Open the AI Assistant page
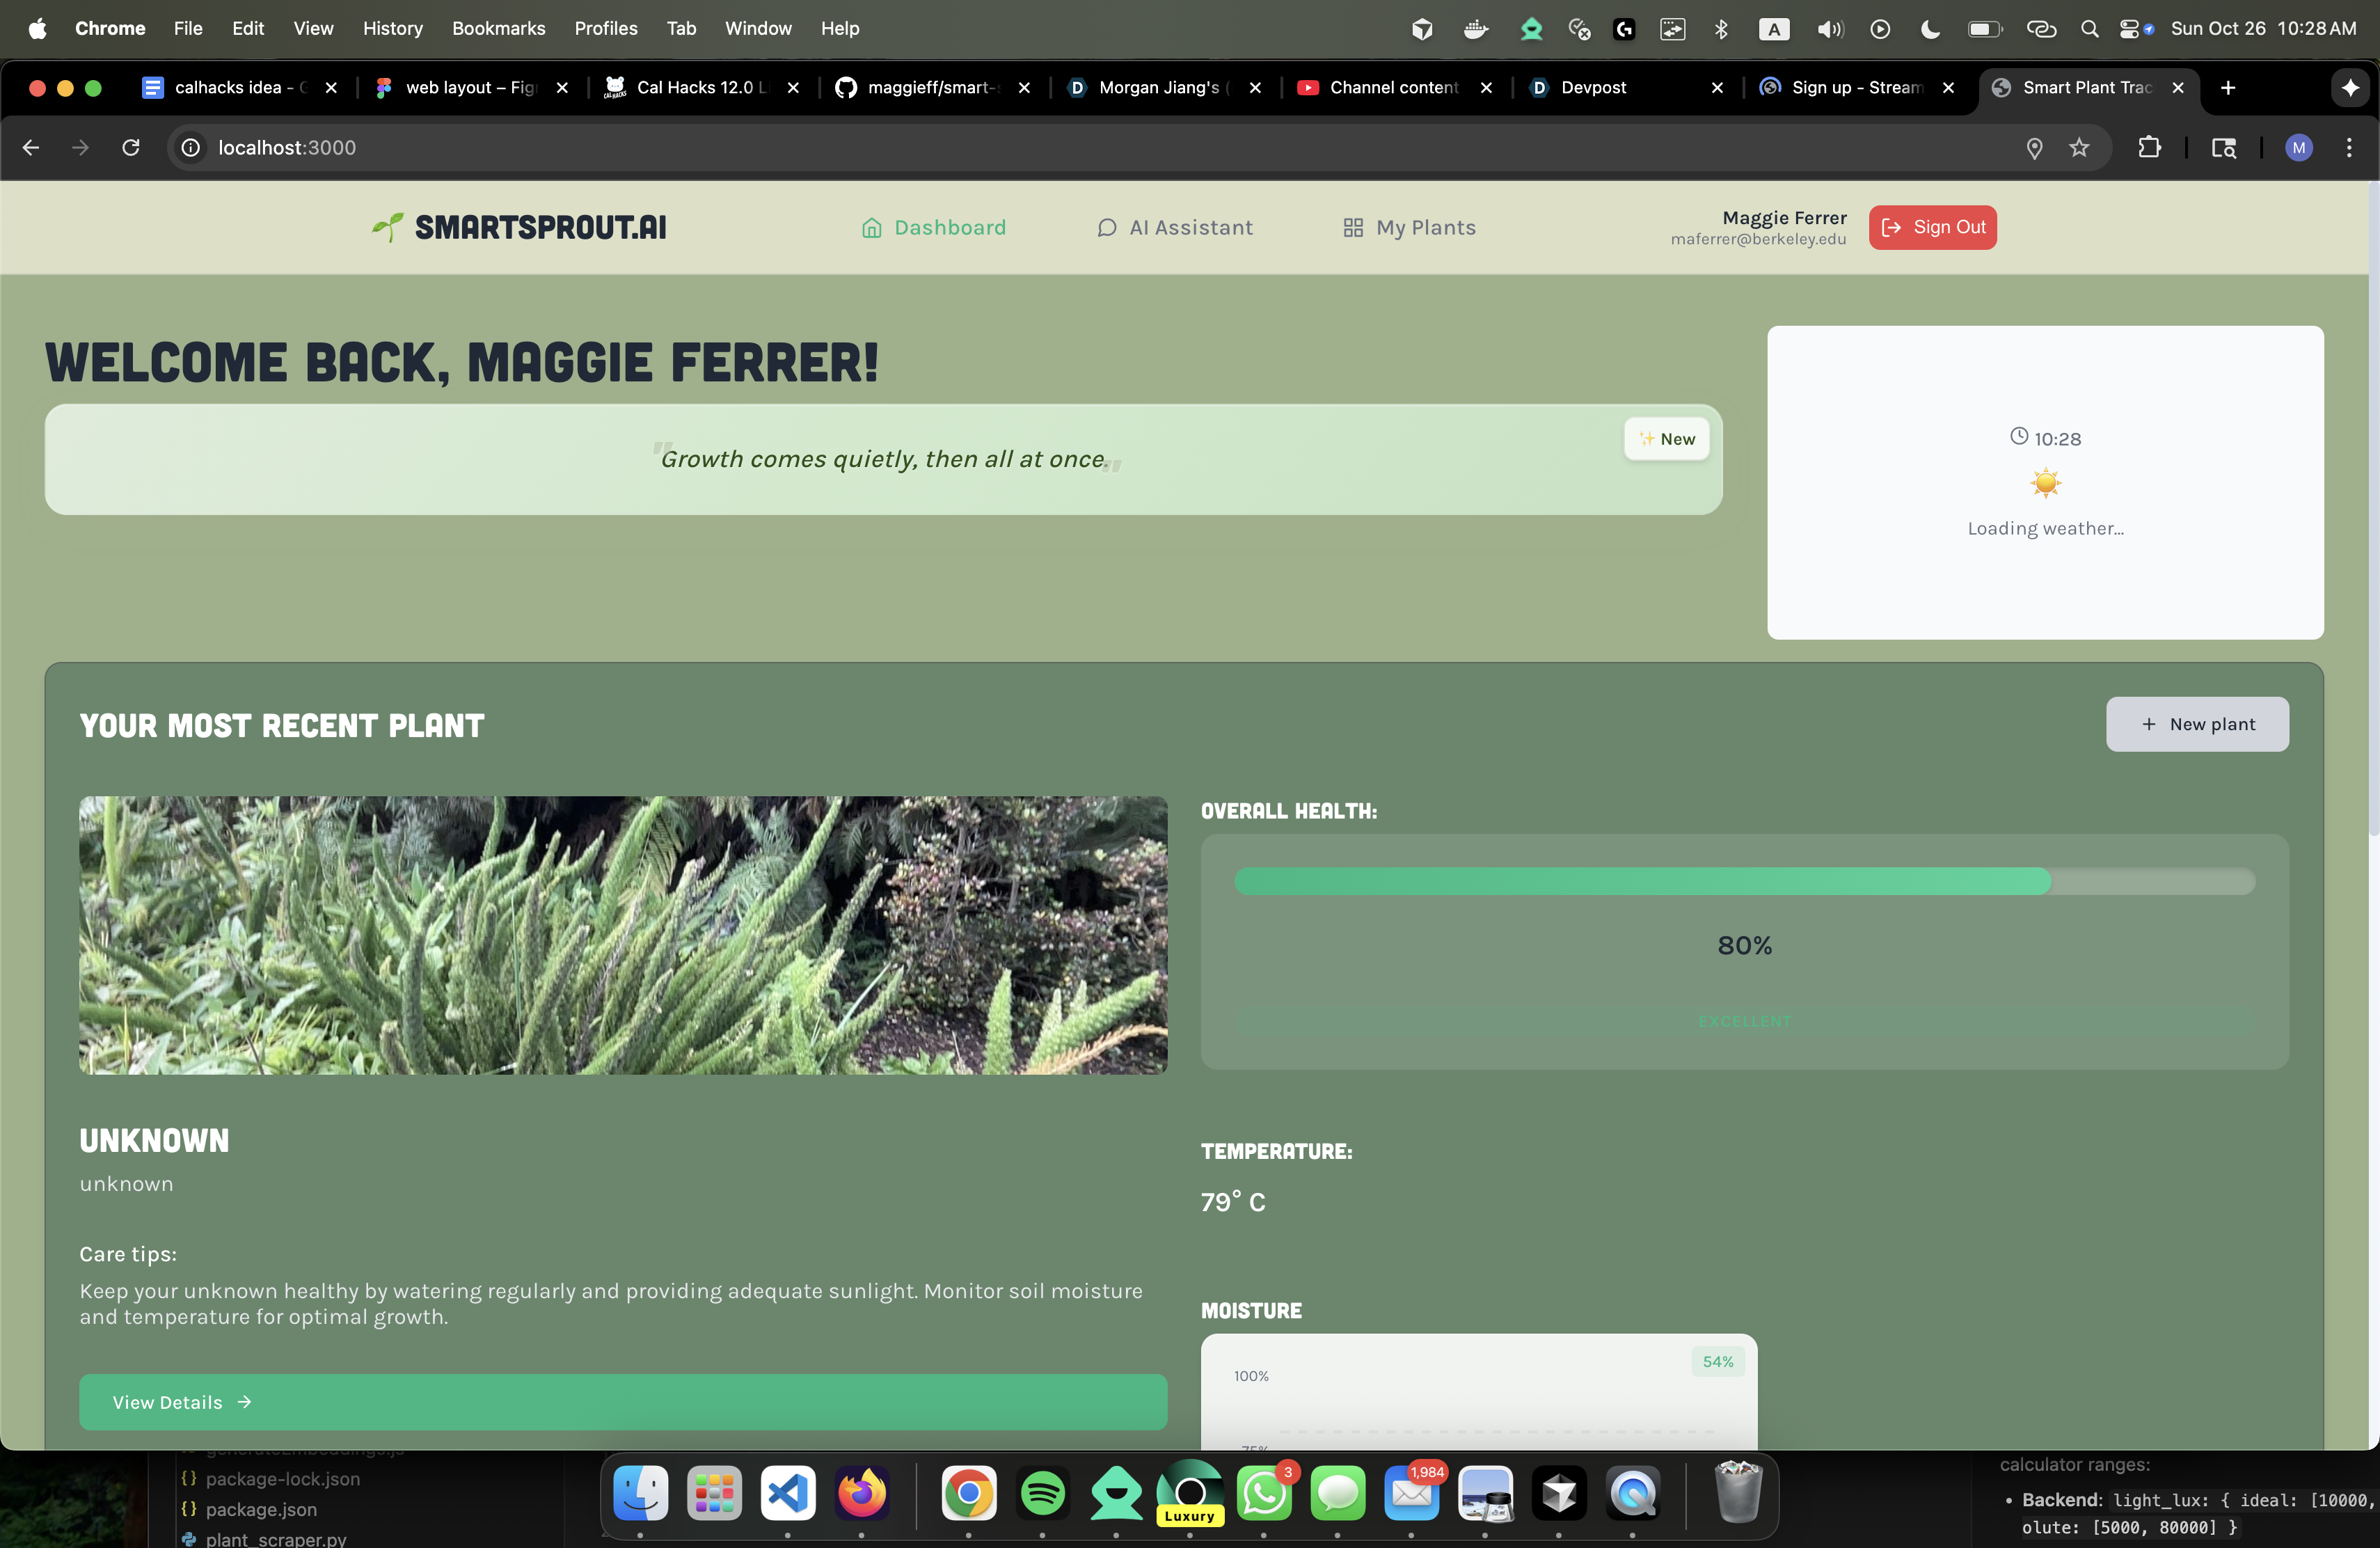Image resolution: width=2380 pixels, height=1548 pixels. pyautogui.click(x=1174, y=227)
